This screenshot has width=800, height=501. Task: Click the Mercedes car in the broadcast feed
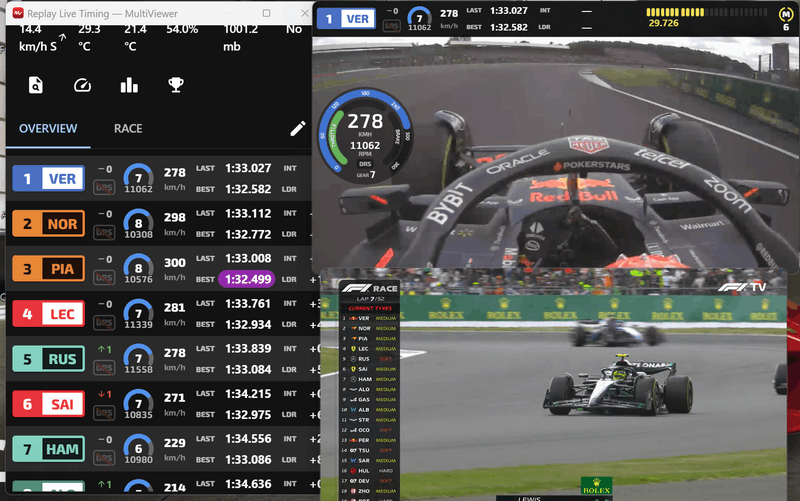[x=619, y=387]
